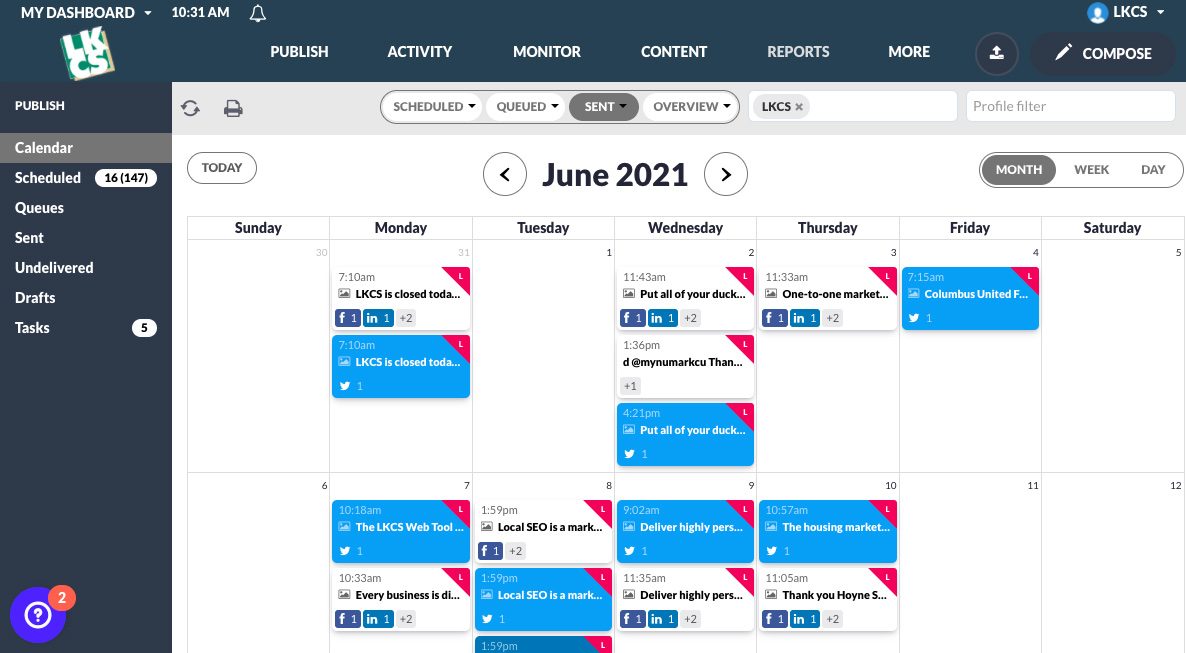Remove the LKCS filter tag
The image size is (1186, 653).
pos(799,107)
